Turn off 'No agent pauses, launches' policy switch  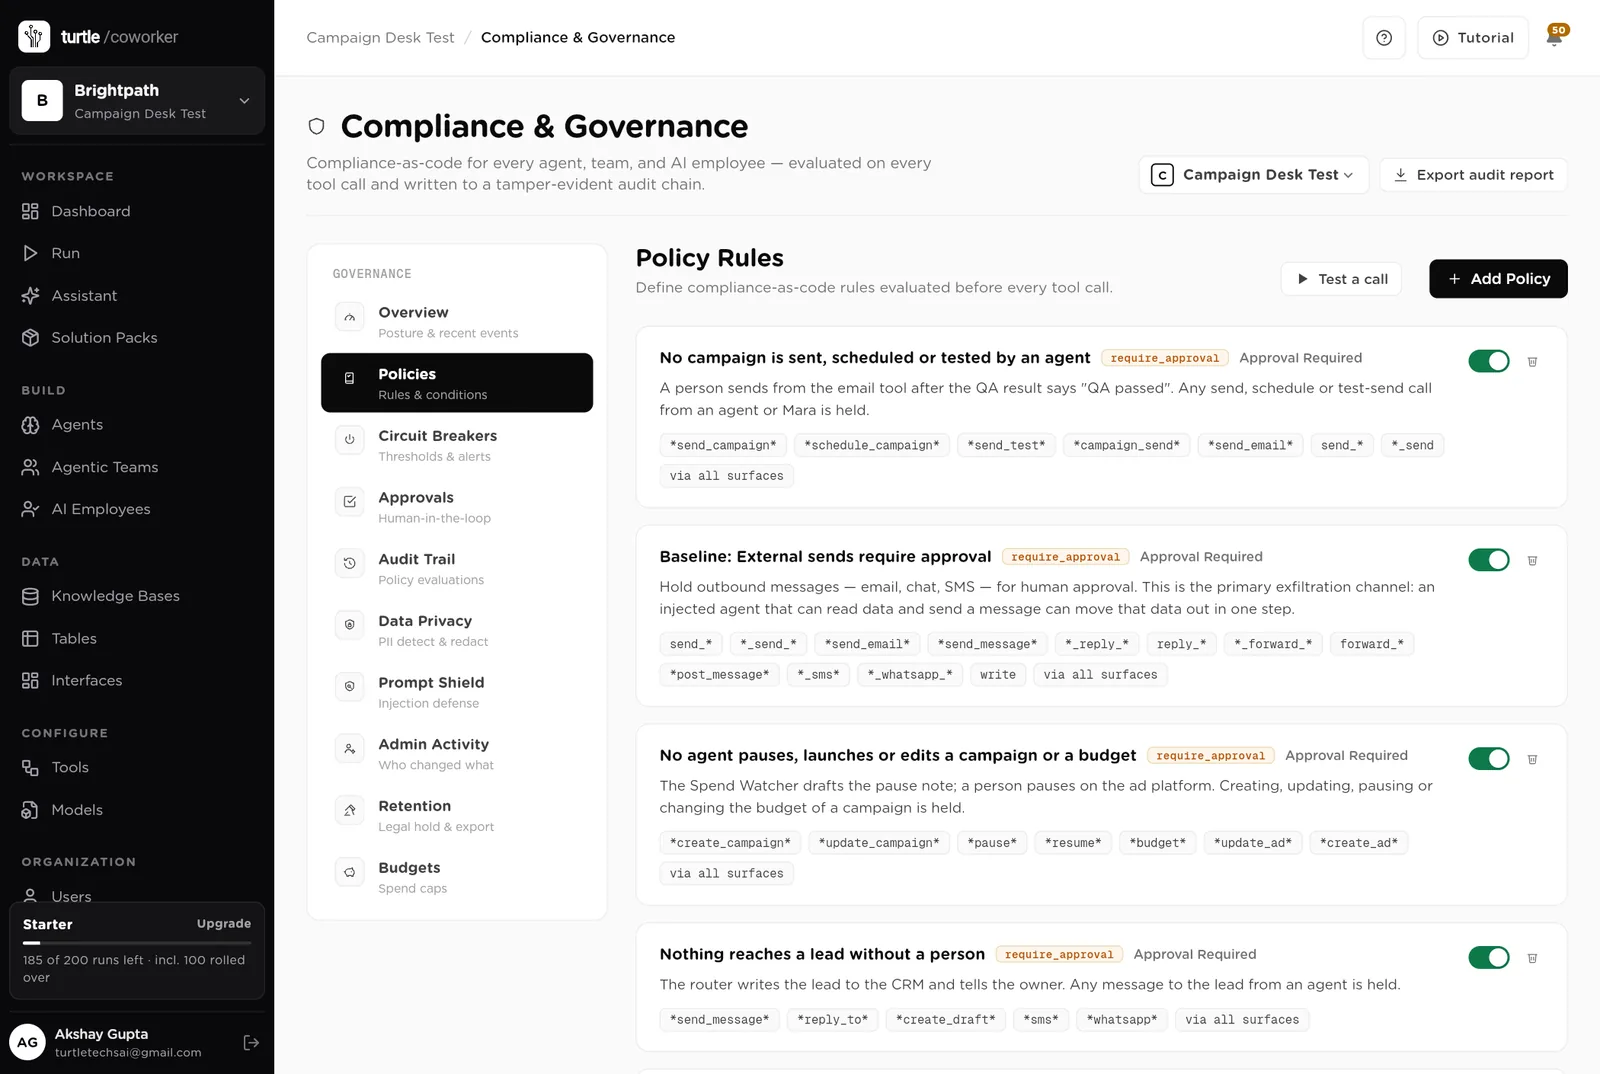pyautogui.click(x=1489, y=759)
